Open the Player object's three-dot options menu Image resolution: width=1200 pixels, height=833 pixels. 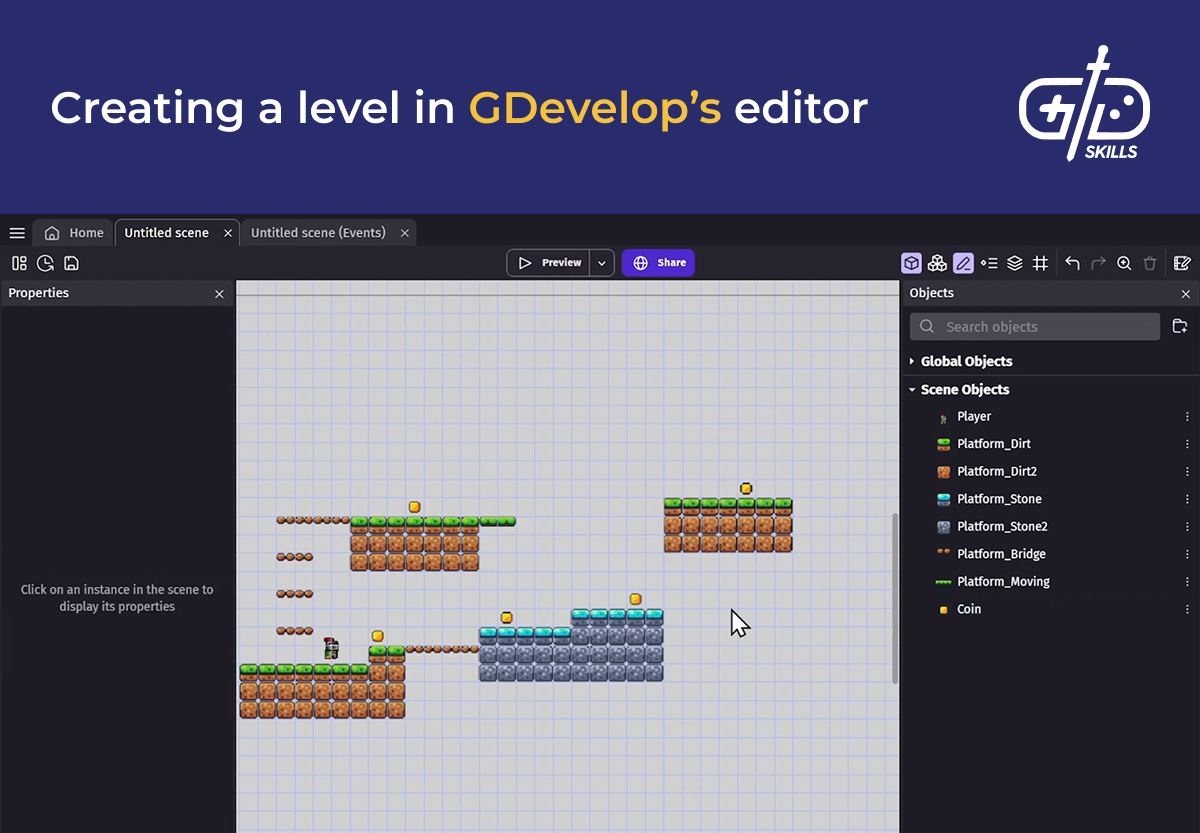[1187, 416]
